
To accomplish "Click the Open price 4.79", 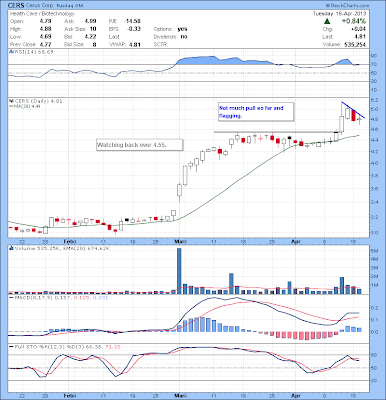I will pos(45,21).
